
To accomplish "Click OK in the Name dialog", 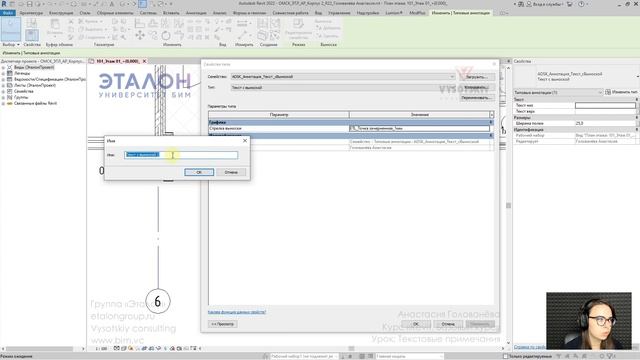I will point(199,172).
